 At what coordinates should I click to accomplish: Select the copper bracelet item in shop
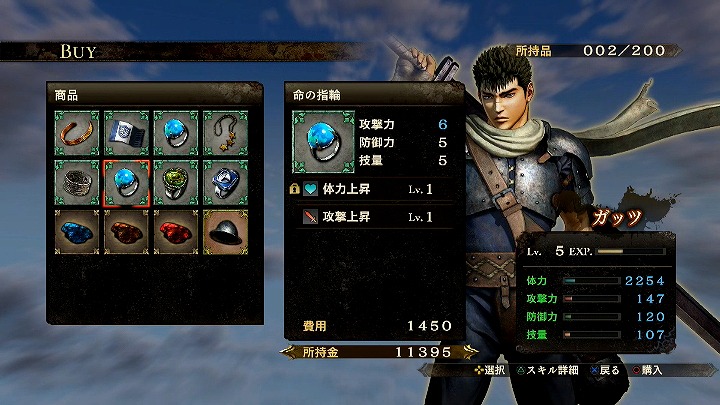coord(77,133)
